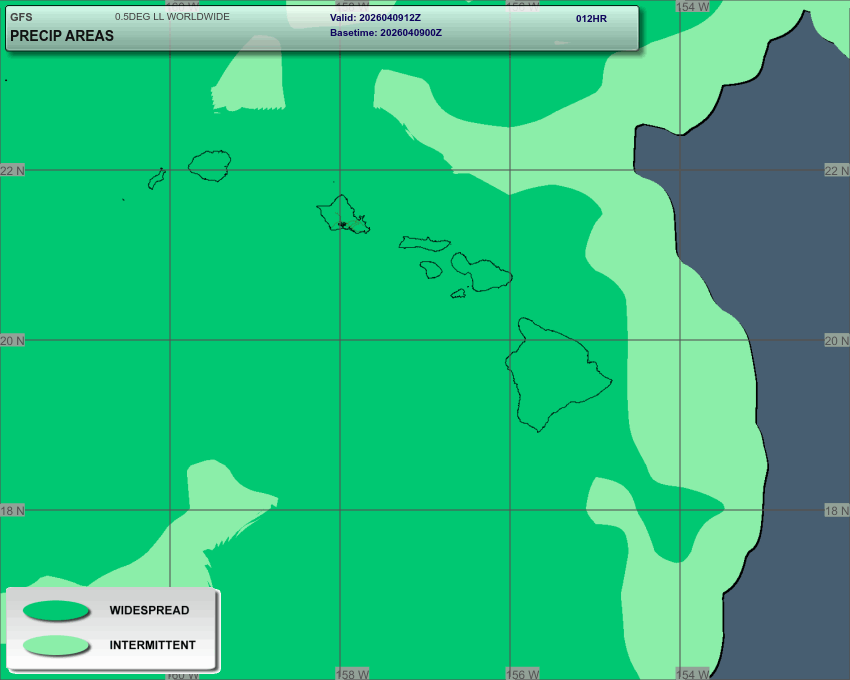This screenshot has height=680, width=850.
Task: Select the 012HR forecast hour label
Action: [591, 19]
